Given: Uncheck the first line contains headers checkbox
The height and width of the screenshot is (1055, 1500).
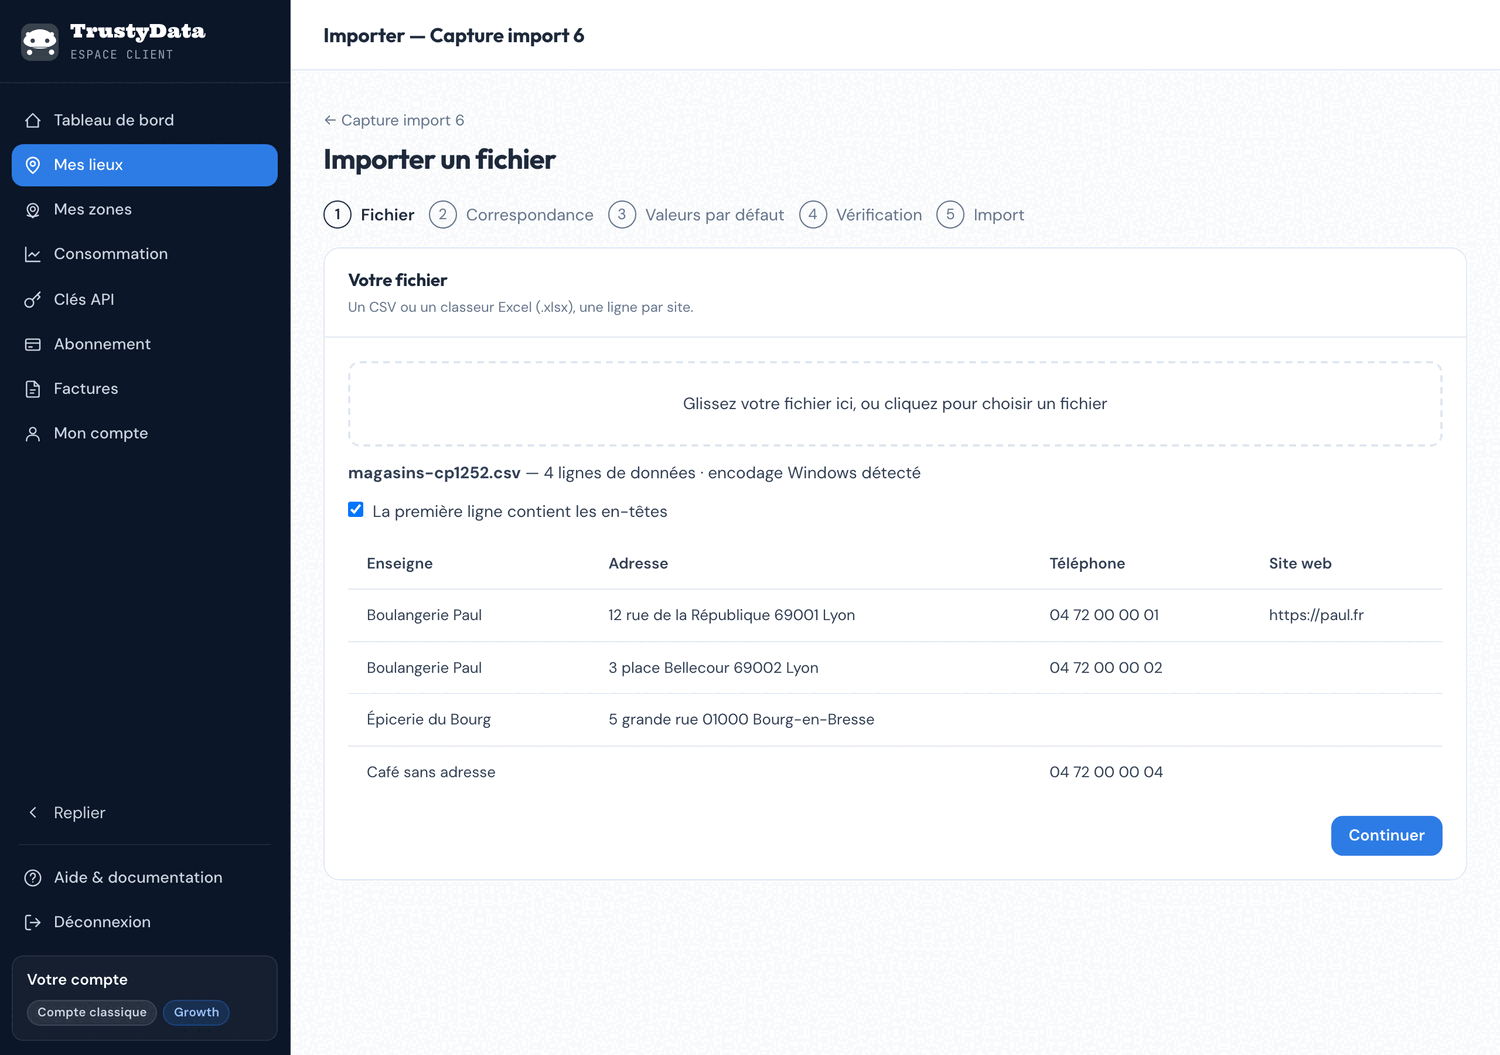Looking at the screenshot, I should [x=356, y=510].
